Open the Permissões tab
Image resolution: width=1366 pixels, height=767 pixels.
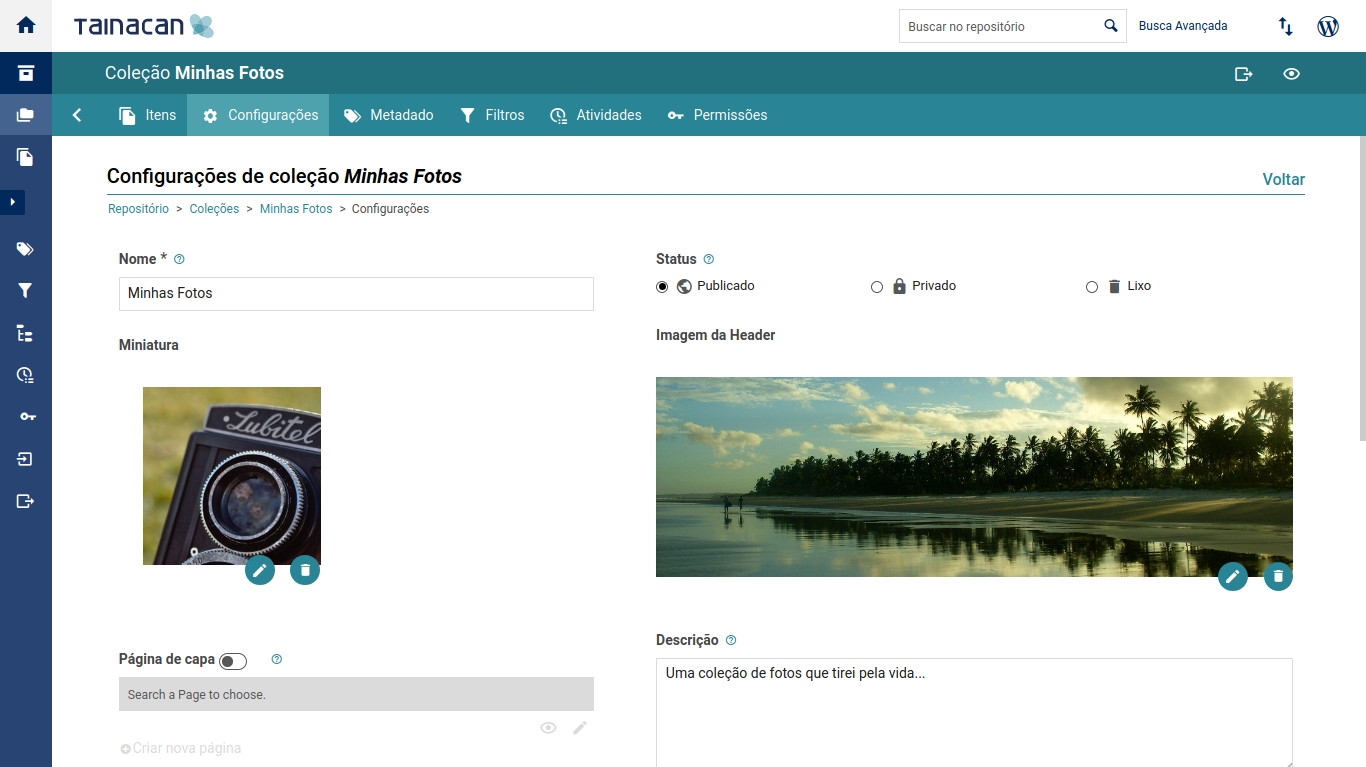(717, 115)
